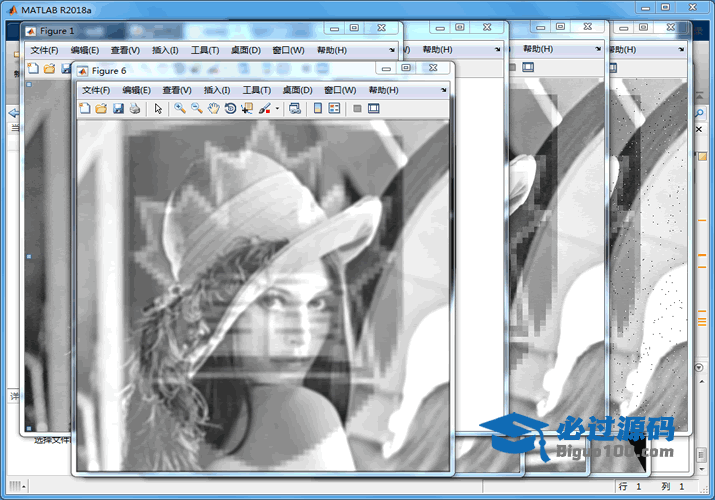
Task: Select the Pan hand tool in Figure 6
Action: [x=213, y=108]
